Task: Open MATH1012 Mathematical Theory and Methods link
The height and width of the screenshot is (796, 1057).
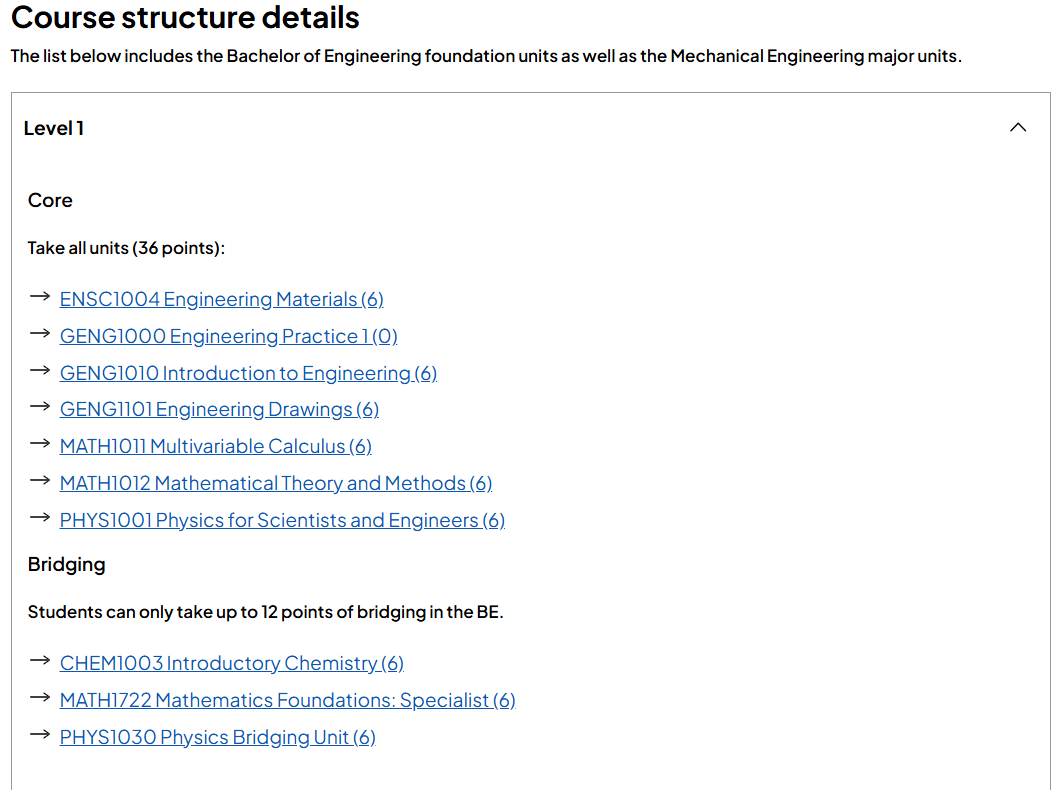Action: (276, 484)
